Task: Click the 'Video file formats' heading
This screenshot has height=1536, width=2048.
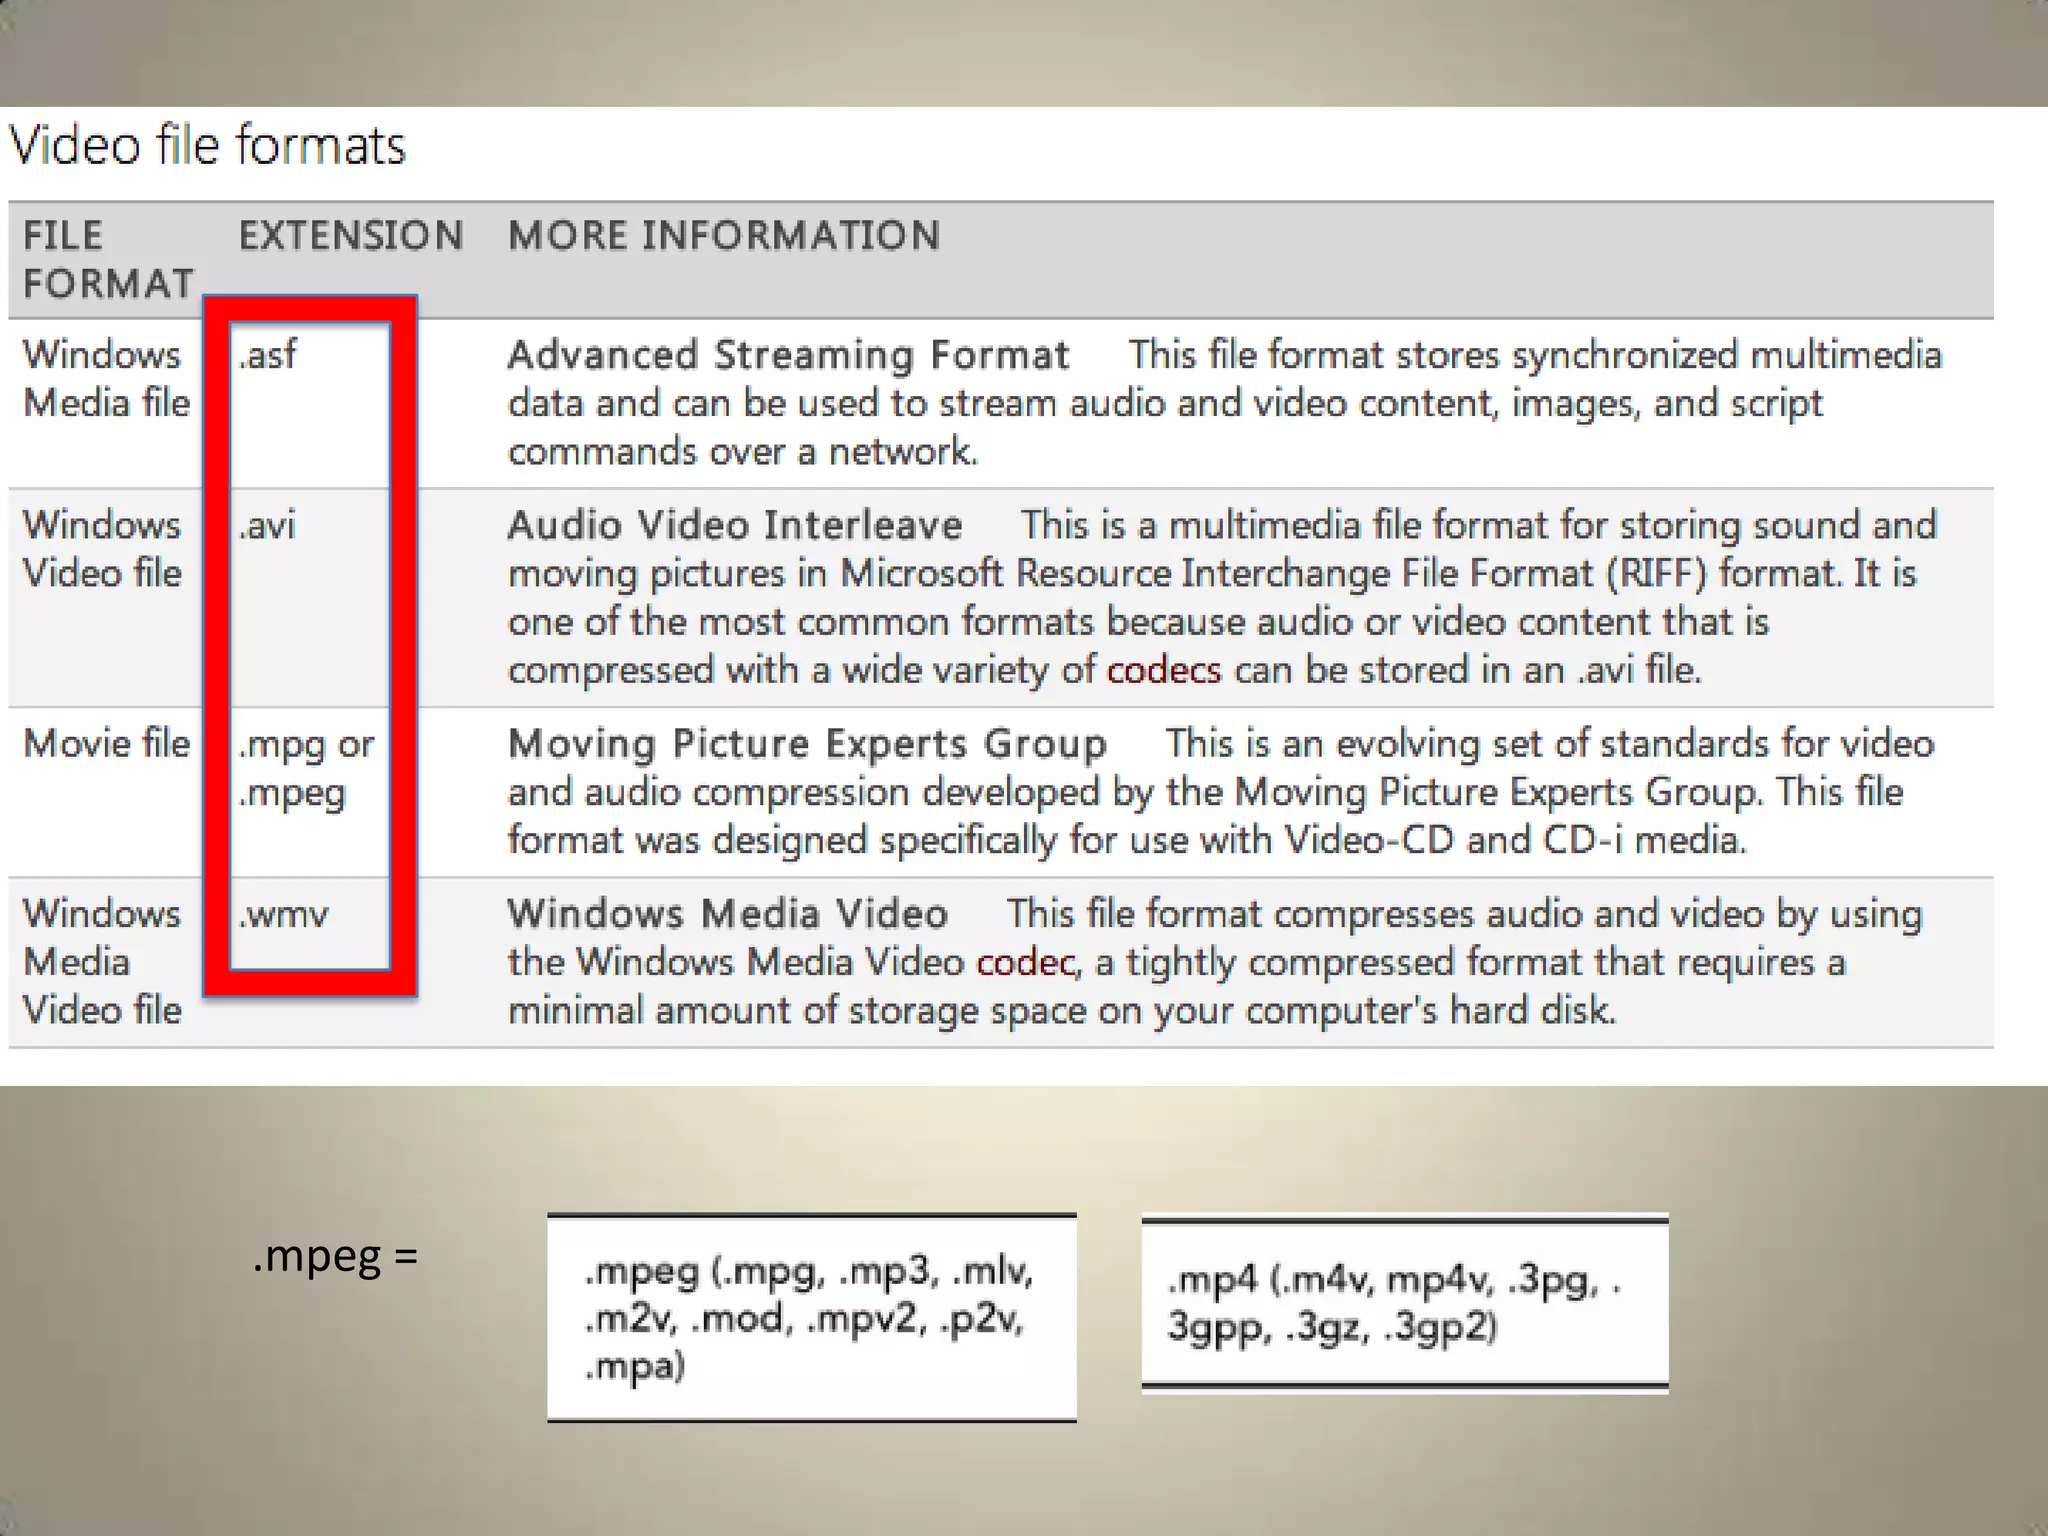Action: click(x=208, y=146)
